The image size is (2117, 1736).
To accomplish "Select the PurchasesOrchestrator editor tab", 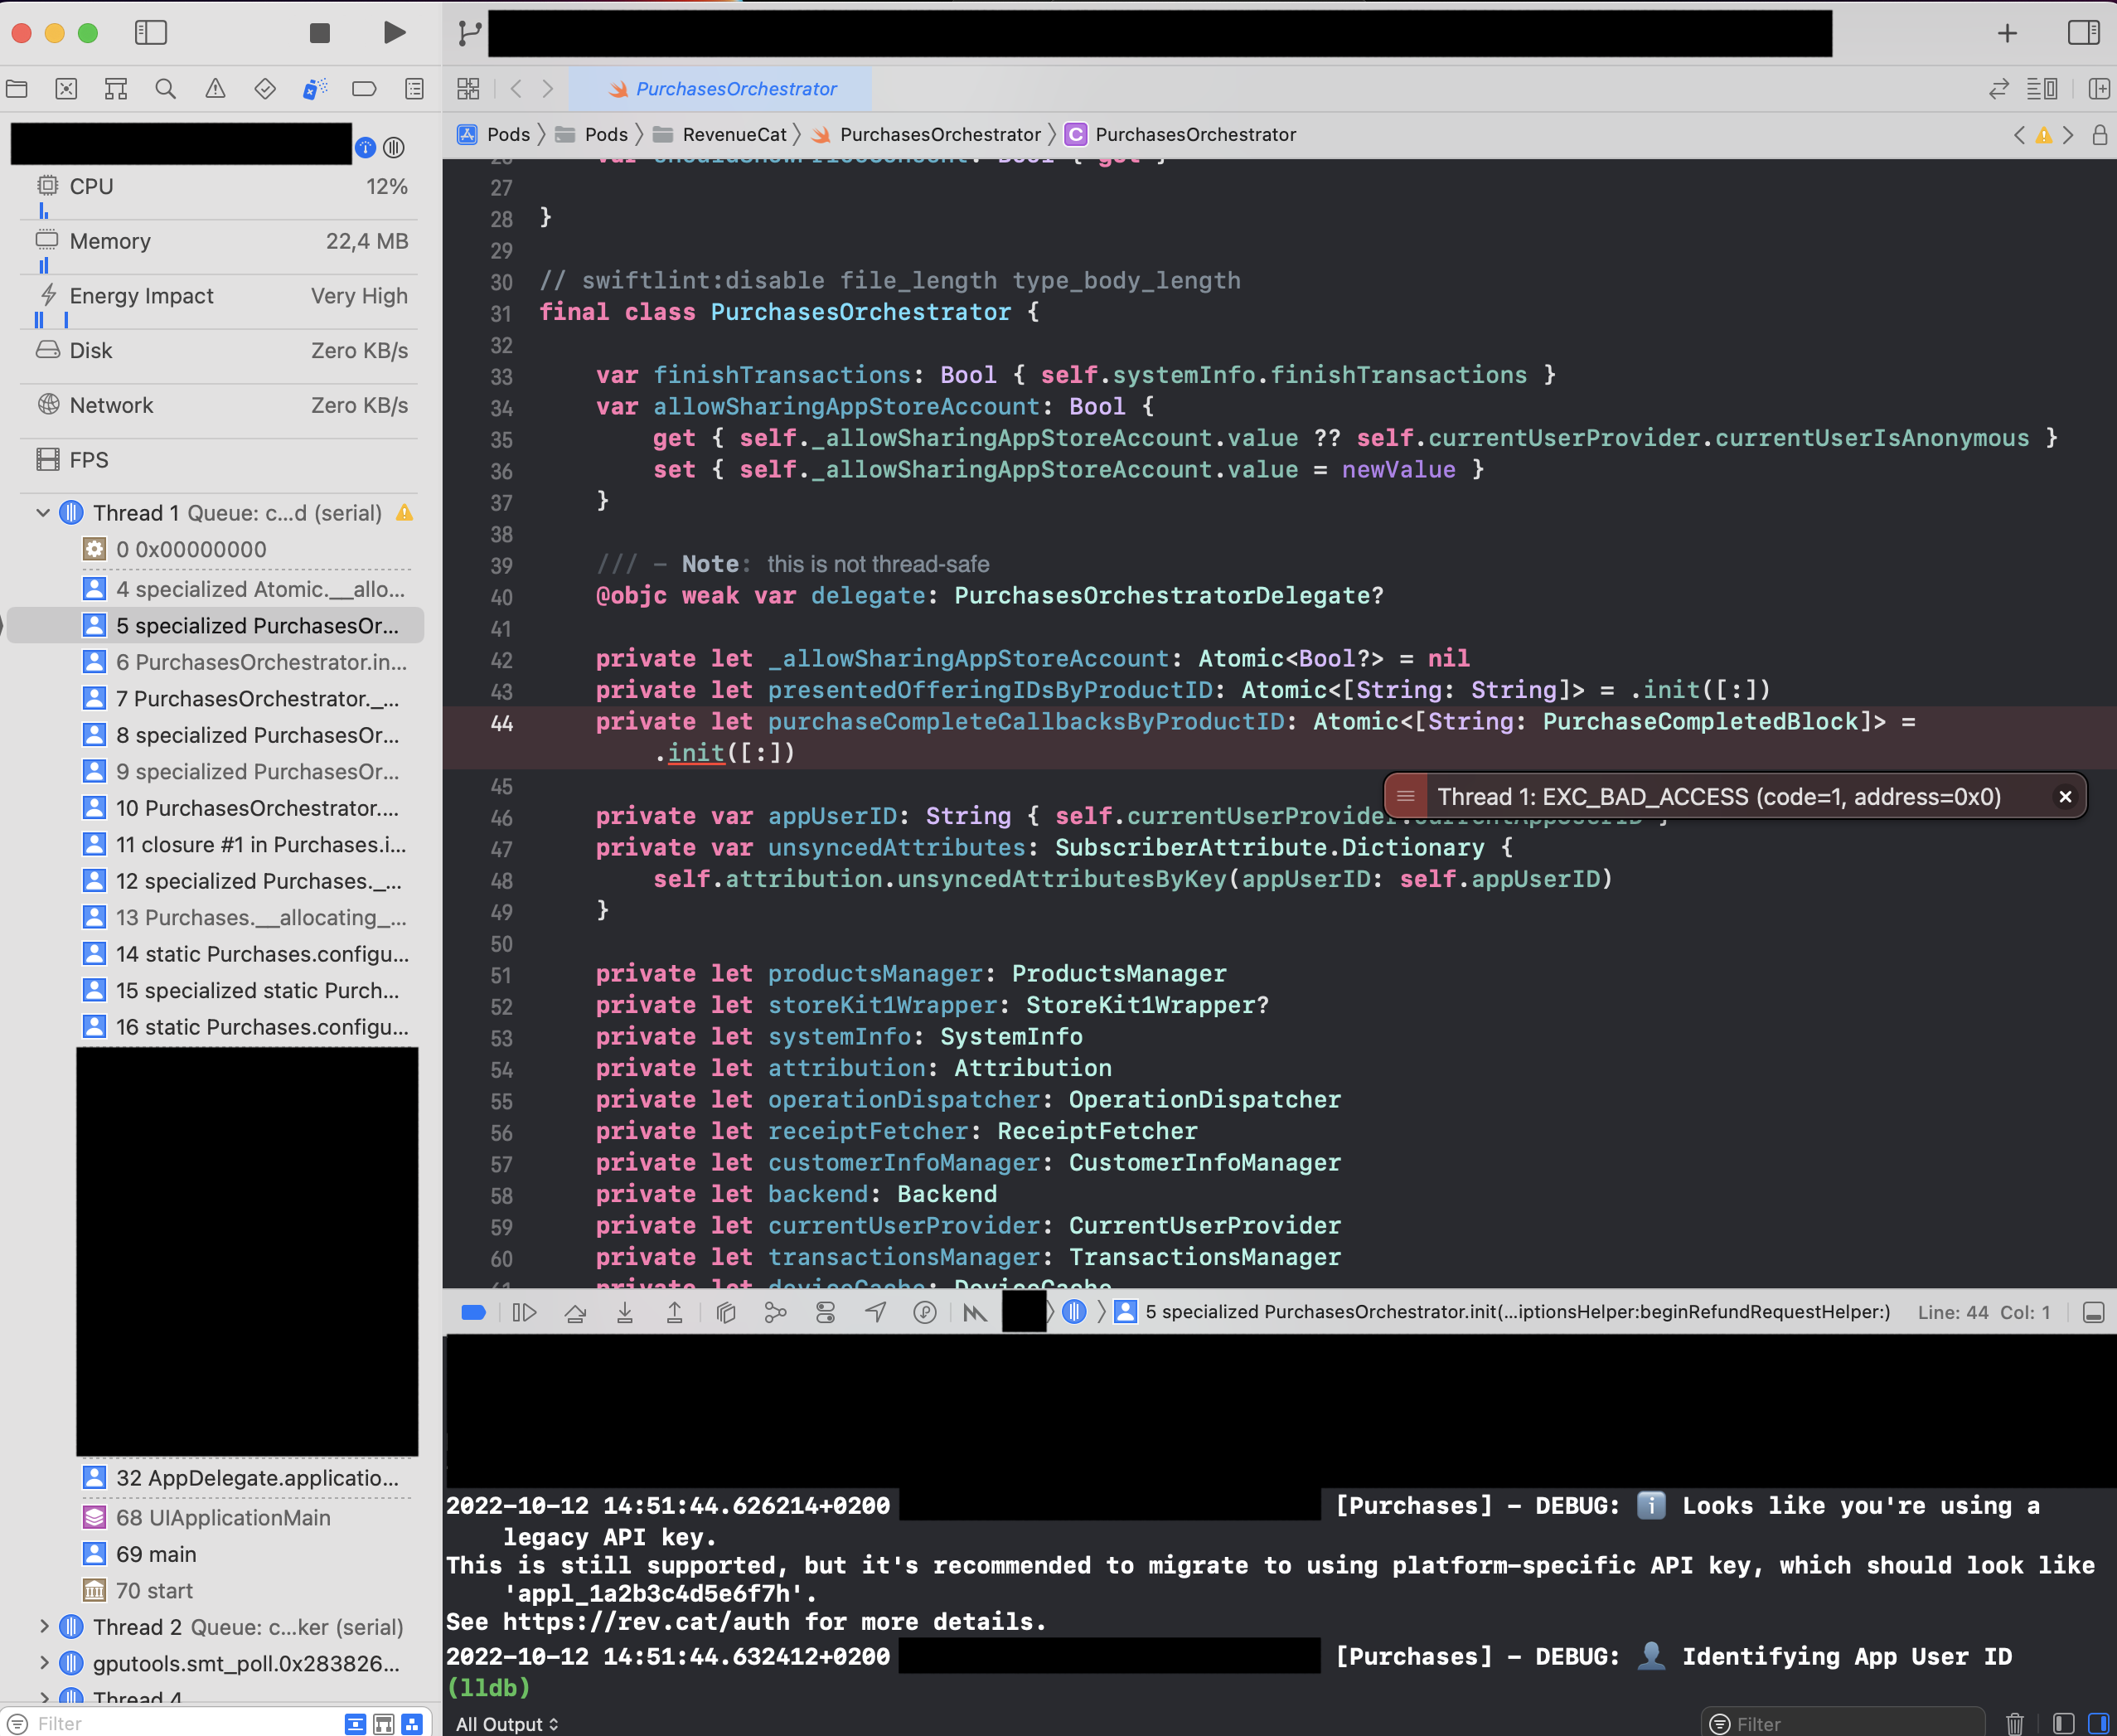I will [x=721, y=89].
